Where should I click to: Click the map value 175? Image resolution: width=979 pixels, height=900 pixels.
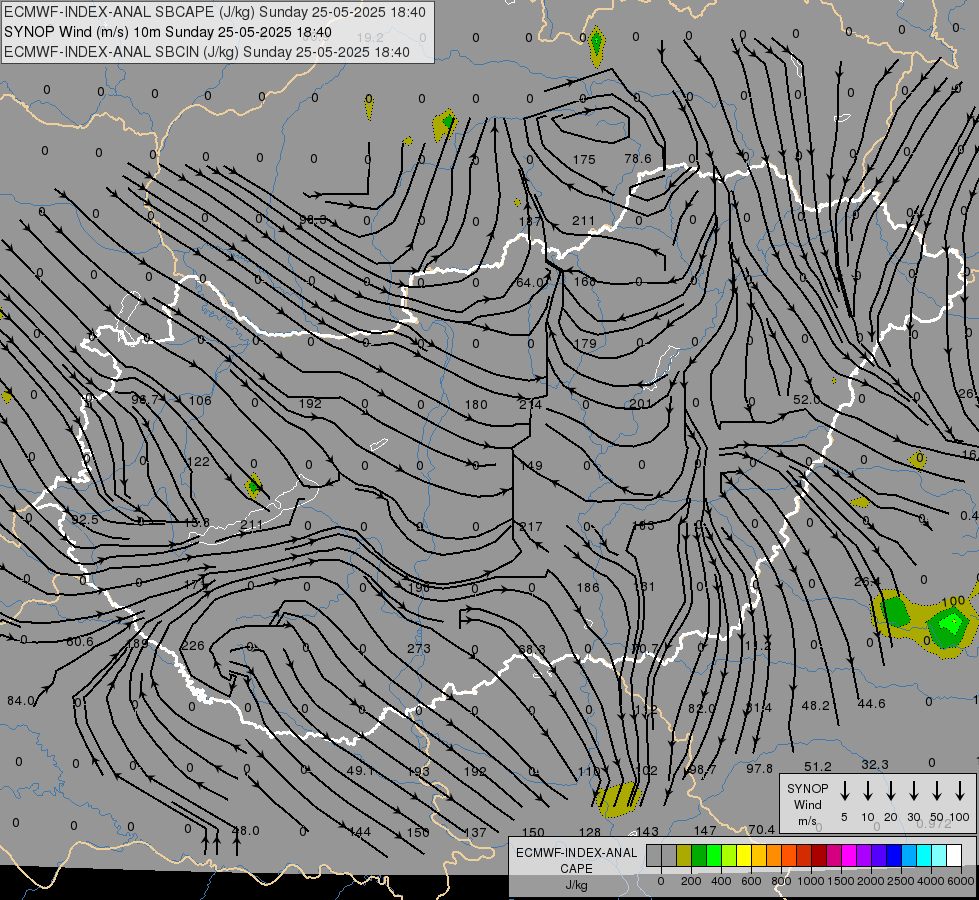[584, 159]
